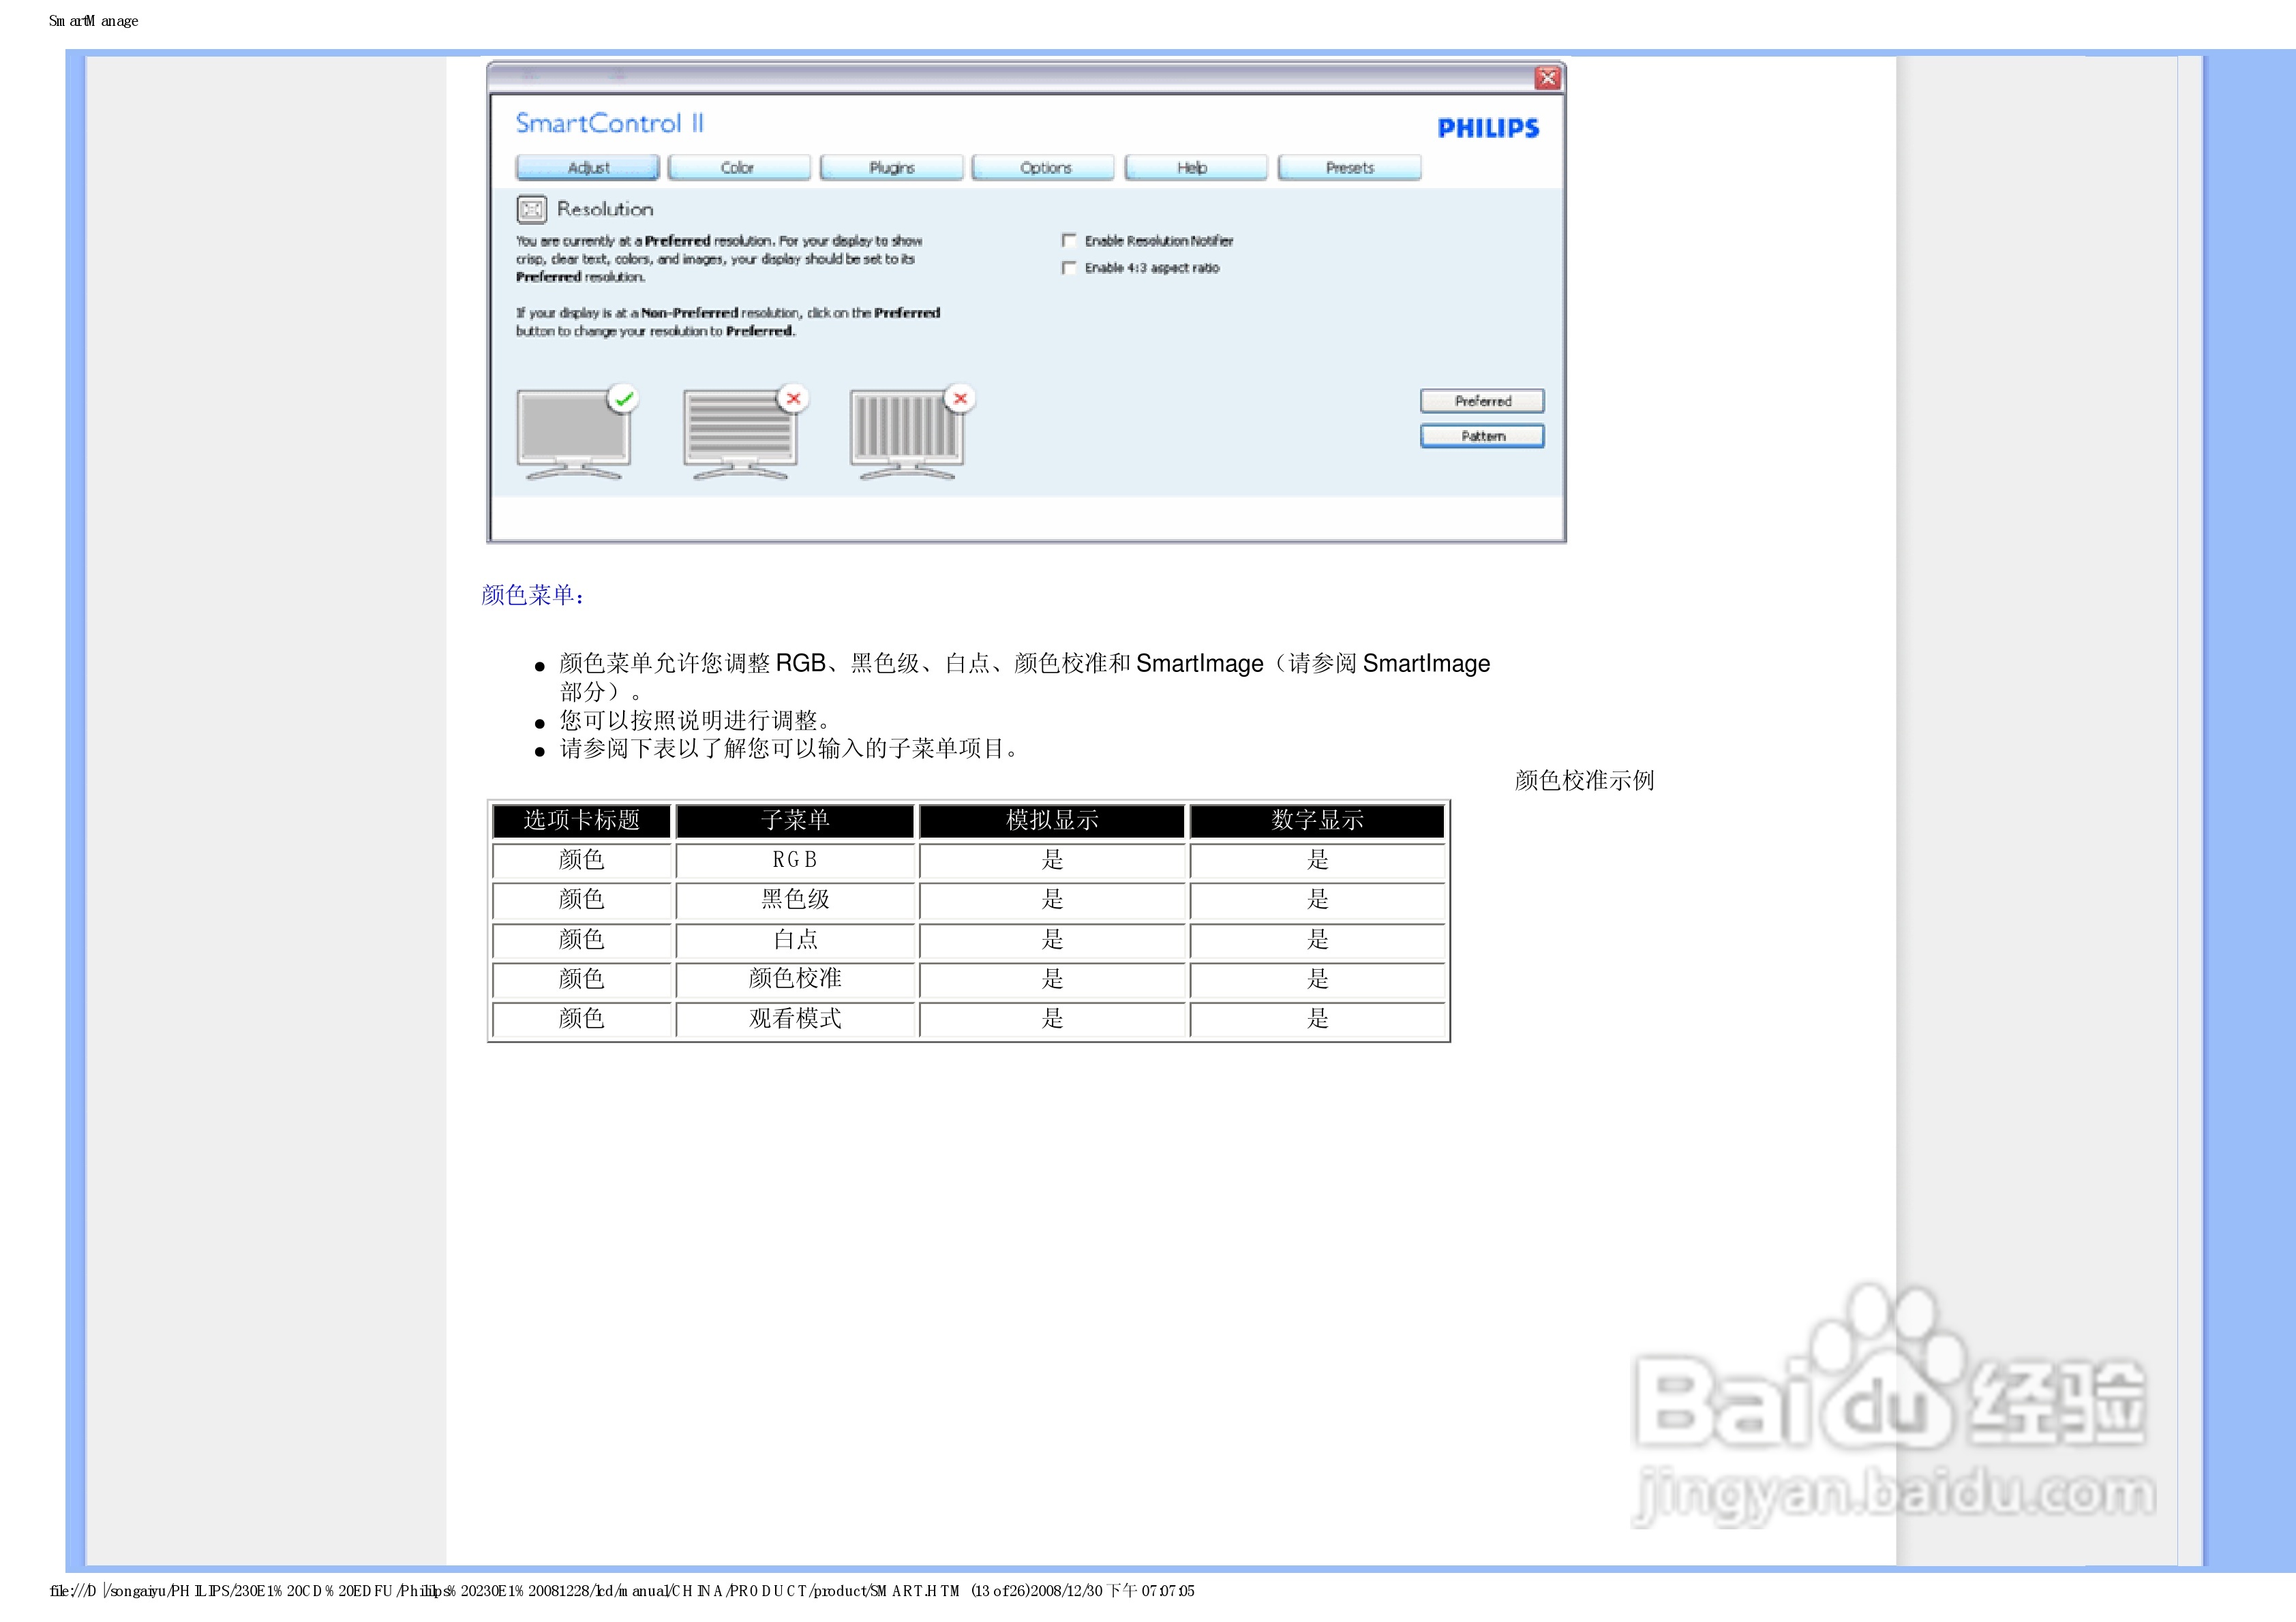
Task: Enable Resolution Notifier checkbox
Action: 1069,240
